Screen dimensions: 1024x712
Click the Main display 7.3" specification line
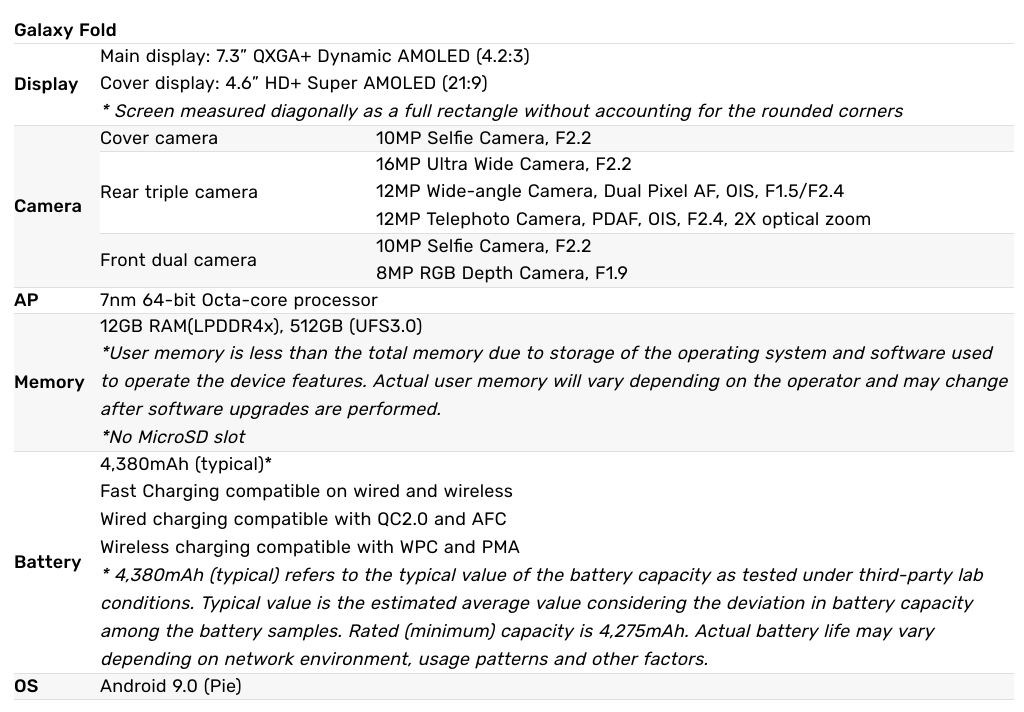coord(314,56)
